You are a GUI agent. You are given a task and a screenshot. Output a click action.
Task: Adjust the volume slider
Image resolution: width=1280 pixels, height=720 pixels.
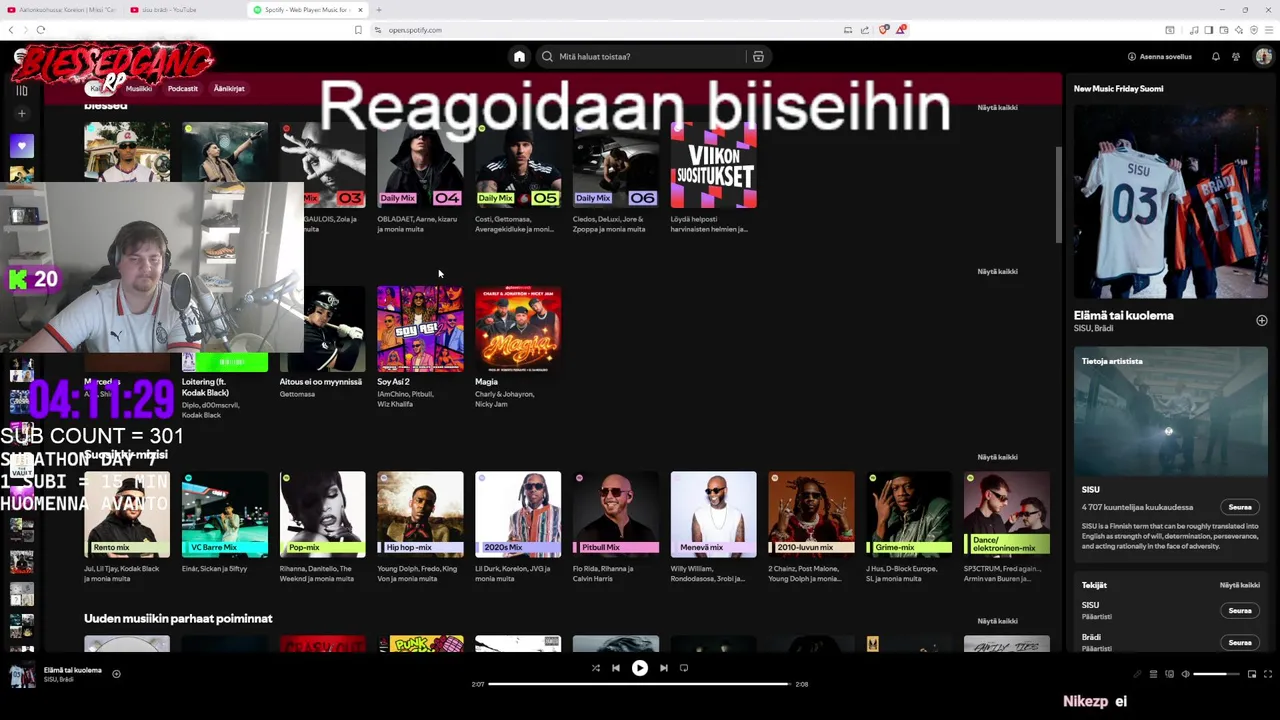(x=1217, y=674)
